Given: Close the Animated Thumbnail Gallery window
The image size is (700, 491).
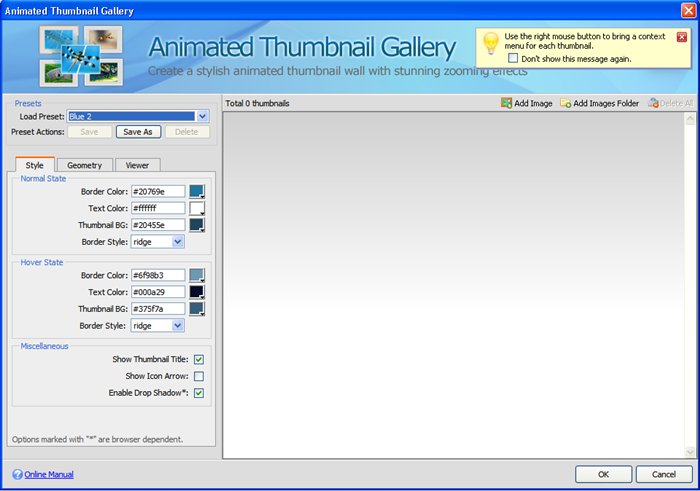Looking at the screenshot, I should click(688, 10).
